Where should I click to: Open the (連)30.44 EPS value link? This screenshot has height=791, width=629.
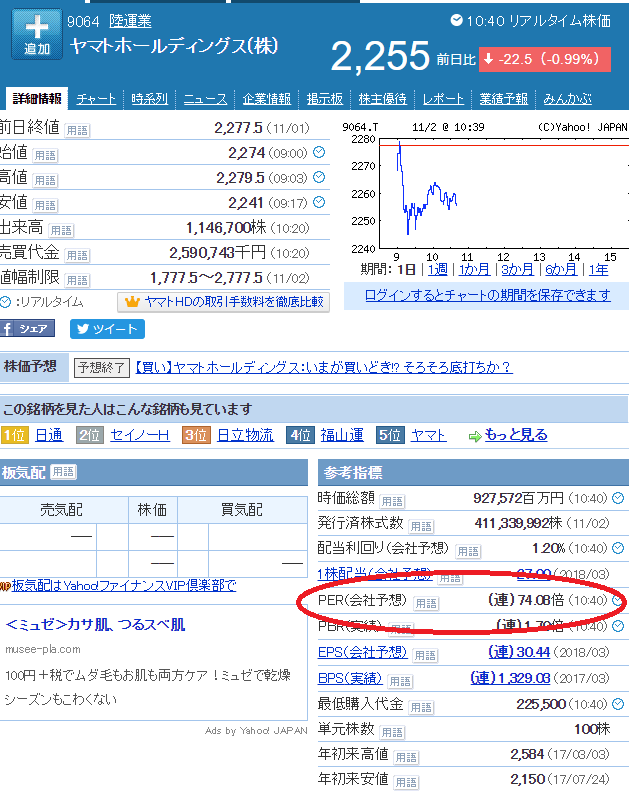point(519,652)
